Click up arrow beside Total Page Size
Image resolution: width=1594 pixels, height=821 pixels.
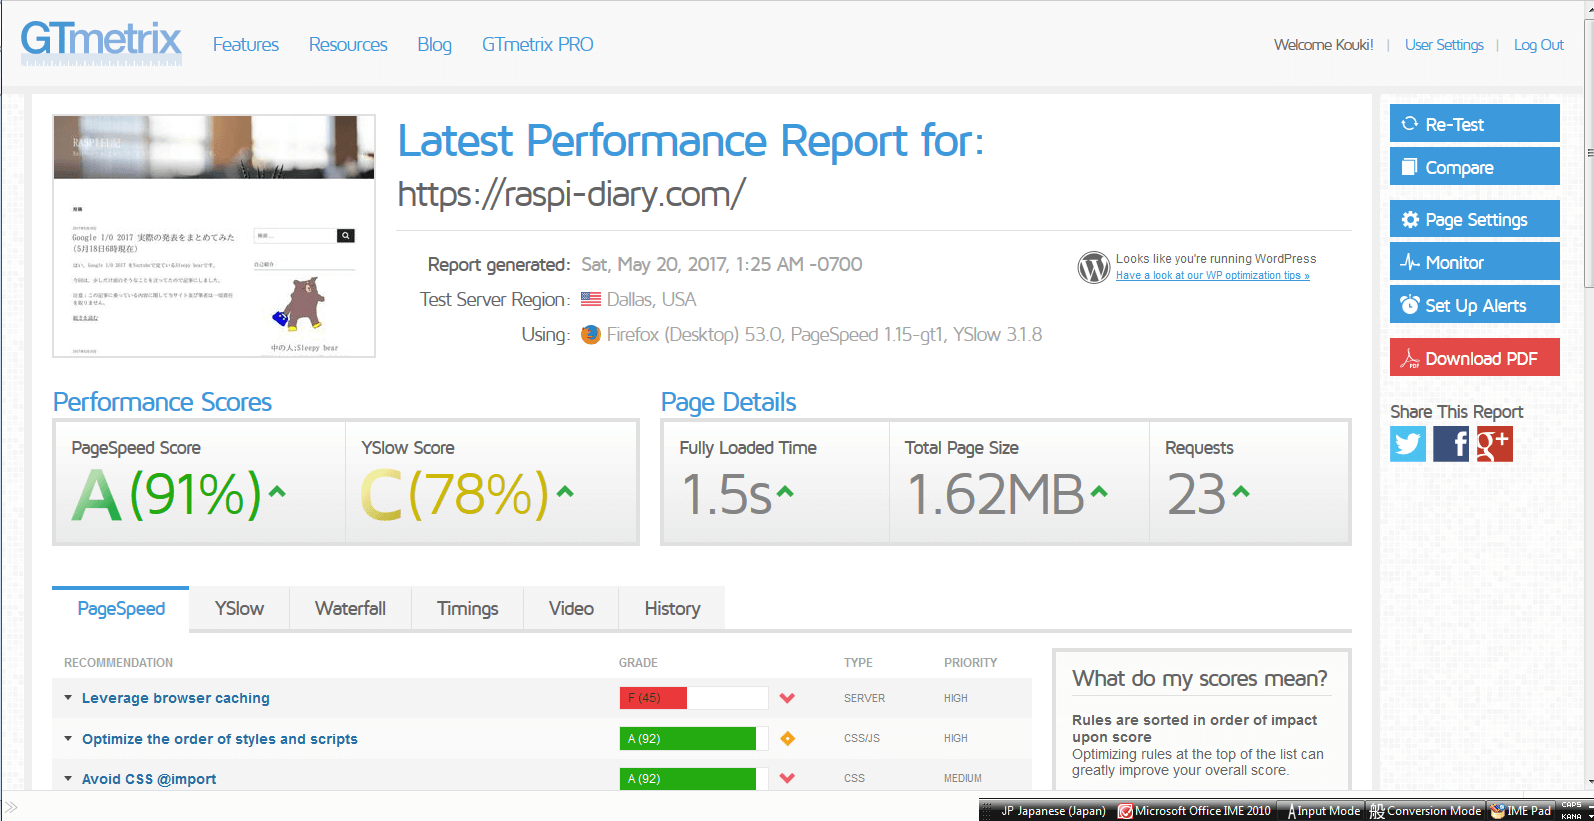(1099, 491)
